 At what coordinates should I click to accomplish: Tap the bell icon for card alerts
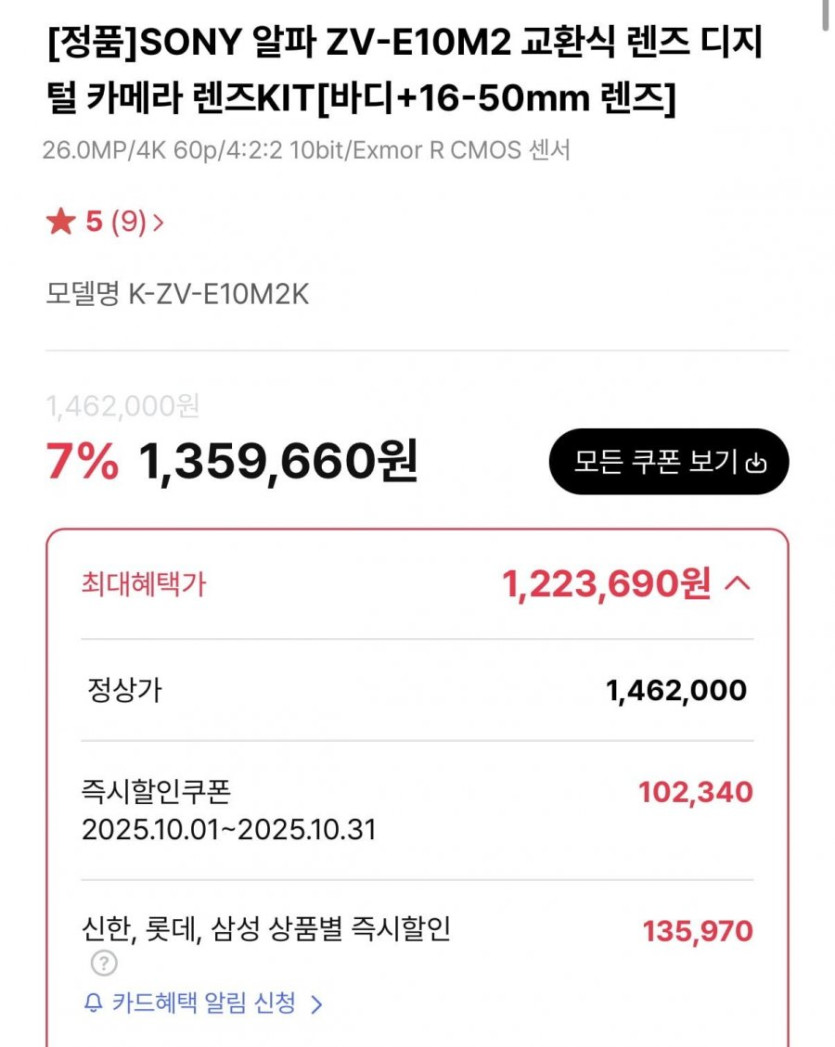[x=92, y=1003]
